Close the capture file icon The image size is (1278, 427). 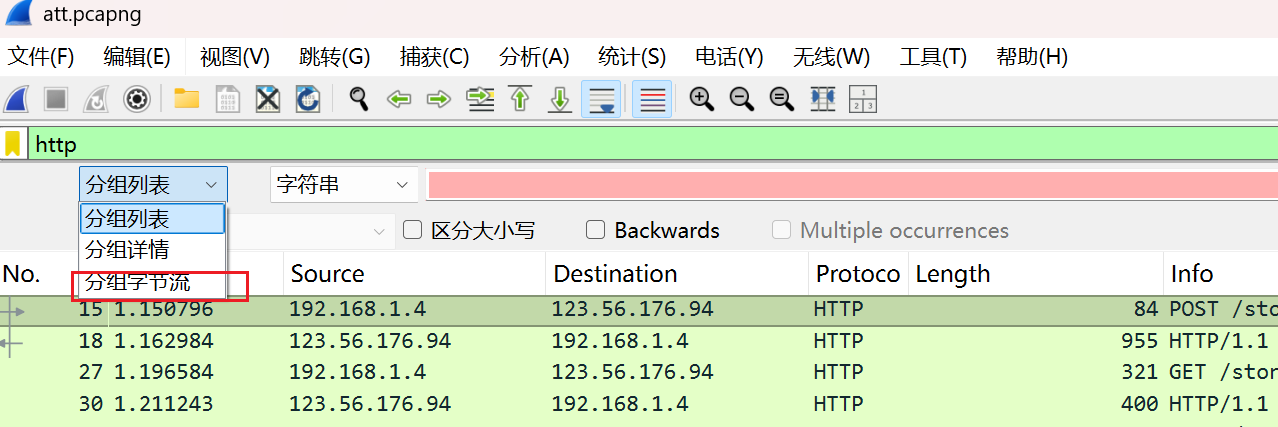[267, 99]
